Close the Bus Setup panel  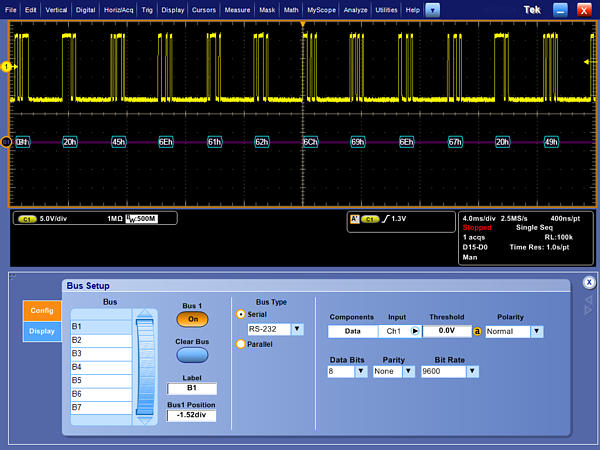point(589,283)
